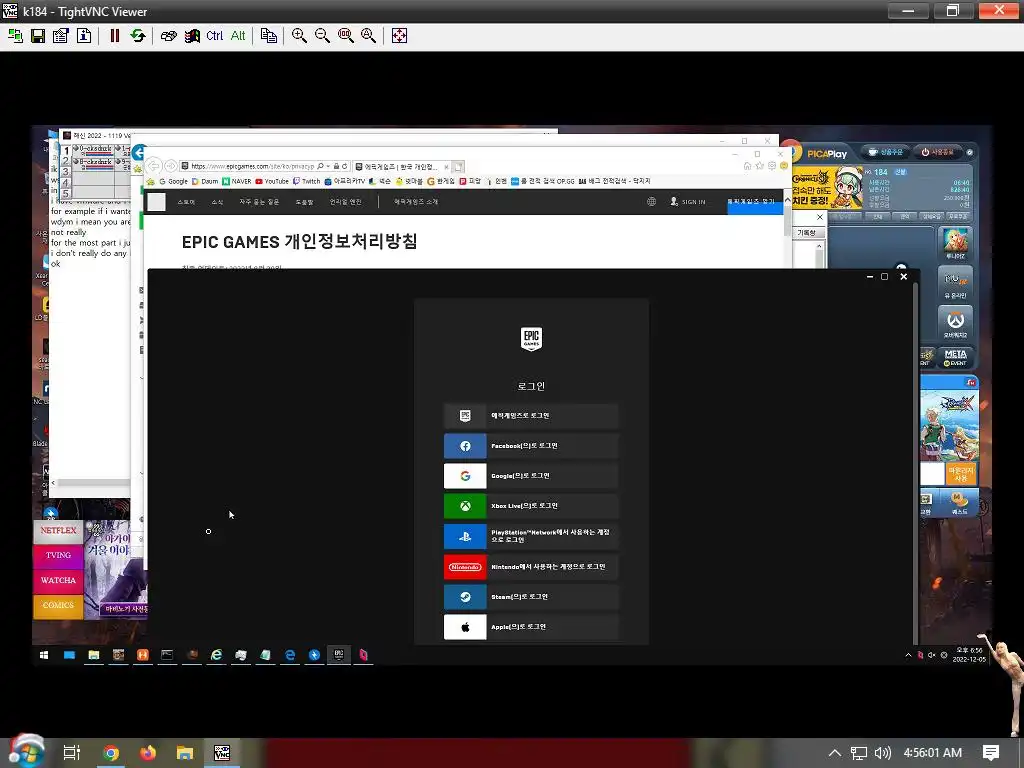Image resolution: width=1024 pixels, height=768 pixels.
Task: Open Chrome from local taskbar
Action: (x=111, y=753)
